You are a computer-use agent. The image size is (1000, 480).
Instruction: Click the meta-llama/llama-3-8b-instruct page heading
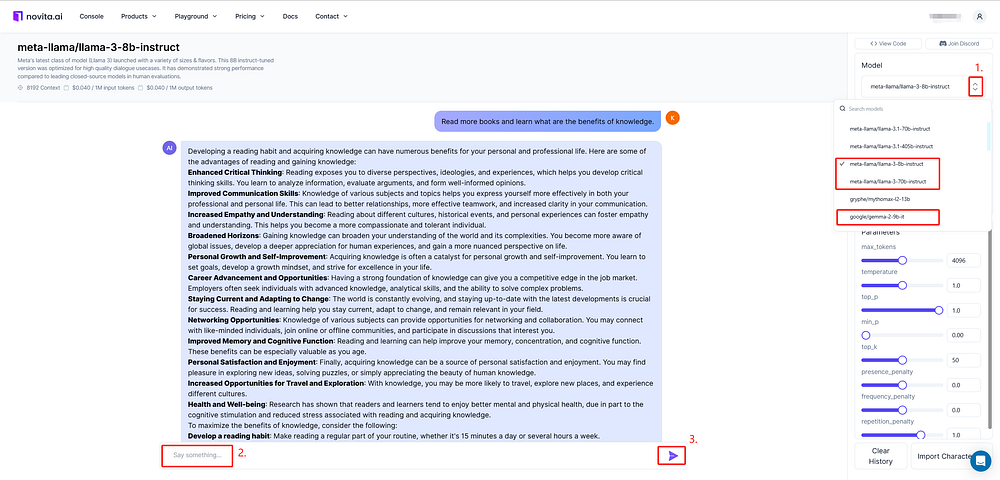(x=99, y=47)
